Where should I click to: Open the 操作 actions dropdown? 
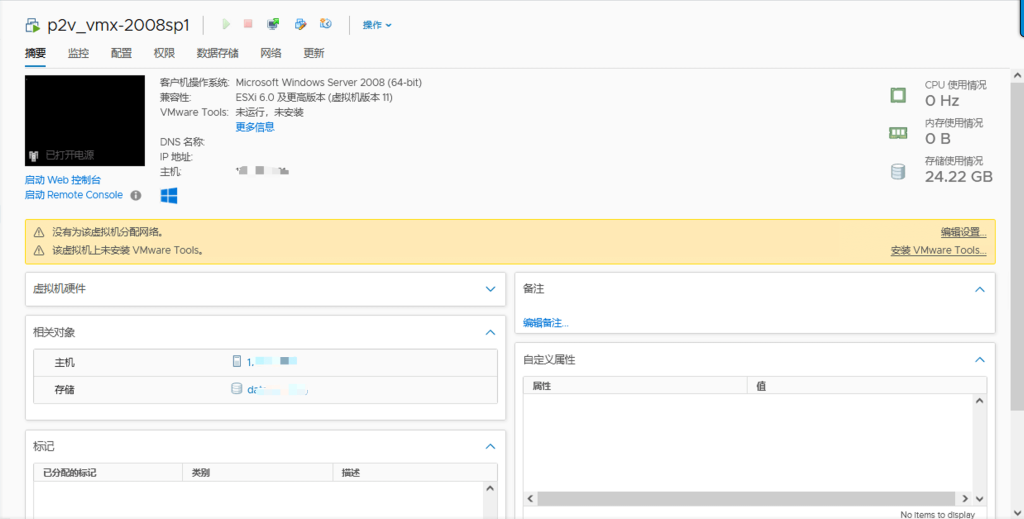tap(377, 25)
